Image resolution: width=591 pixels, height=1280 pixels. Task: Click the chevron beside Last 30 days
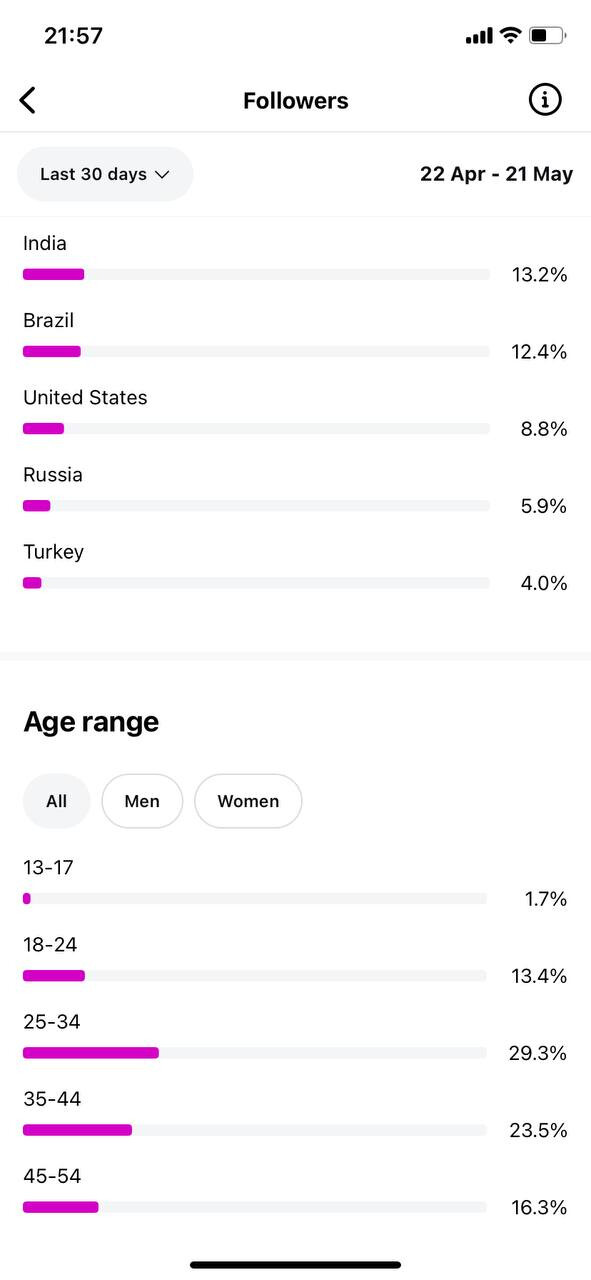point(162,175)
